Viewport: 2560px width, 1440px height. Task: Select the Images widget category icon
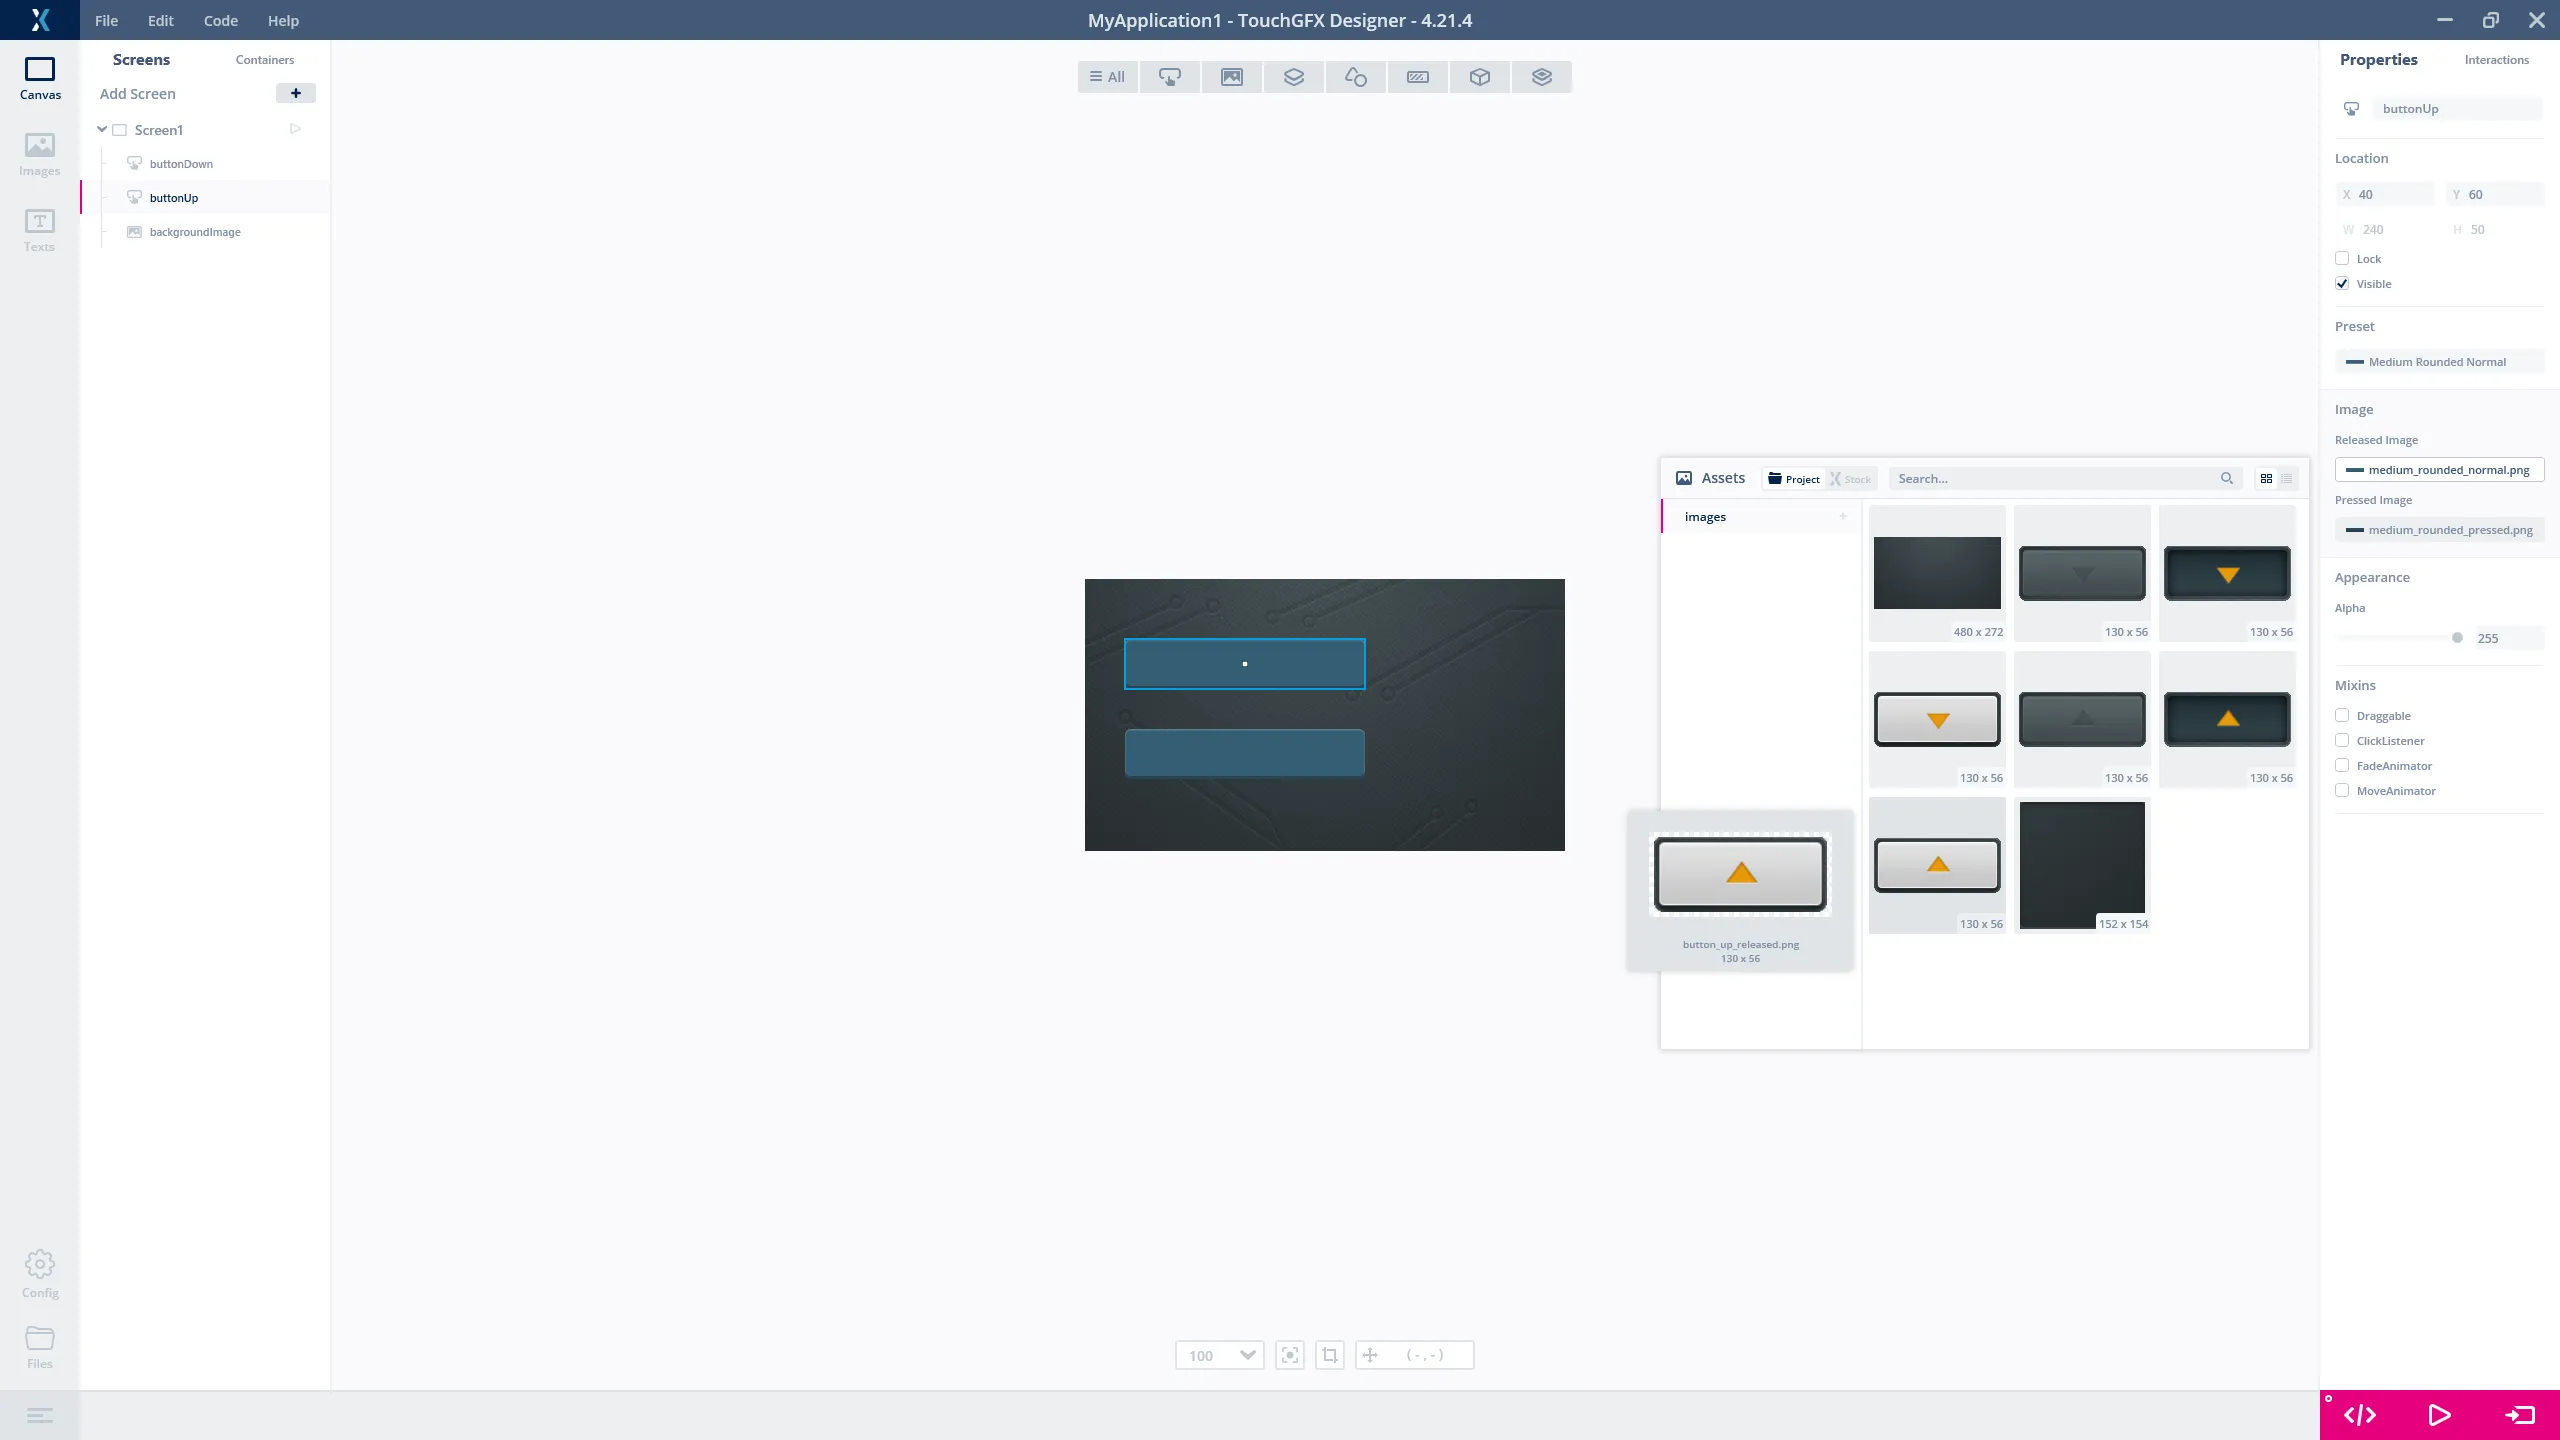(1231, 77)
